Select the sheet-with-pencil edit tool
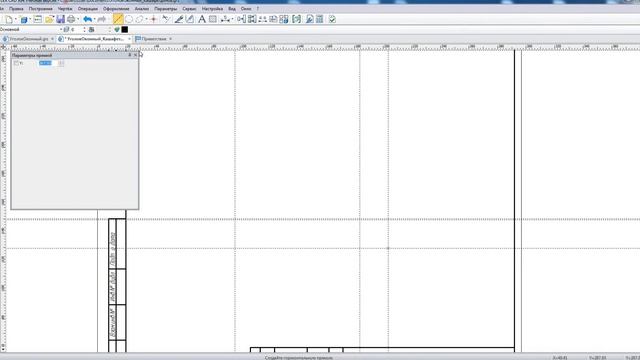640x360 pixels. pos(190,19)
